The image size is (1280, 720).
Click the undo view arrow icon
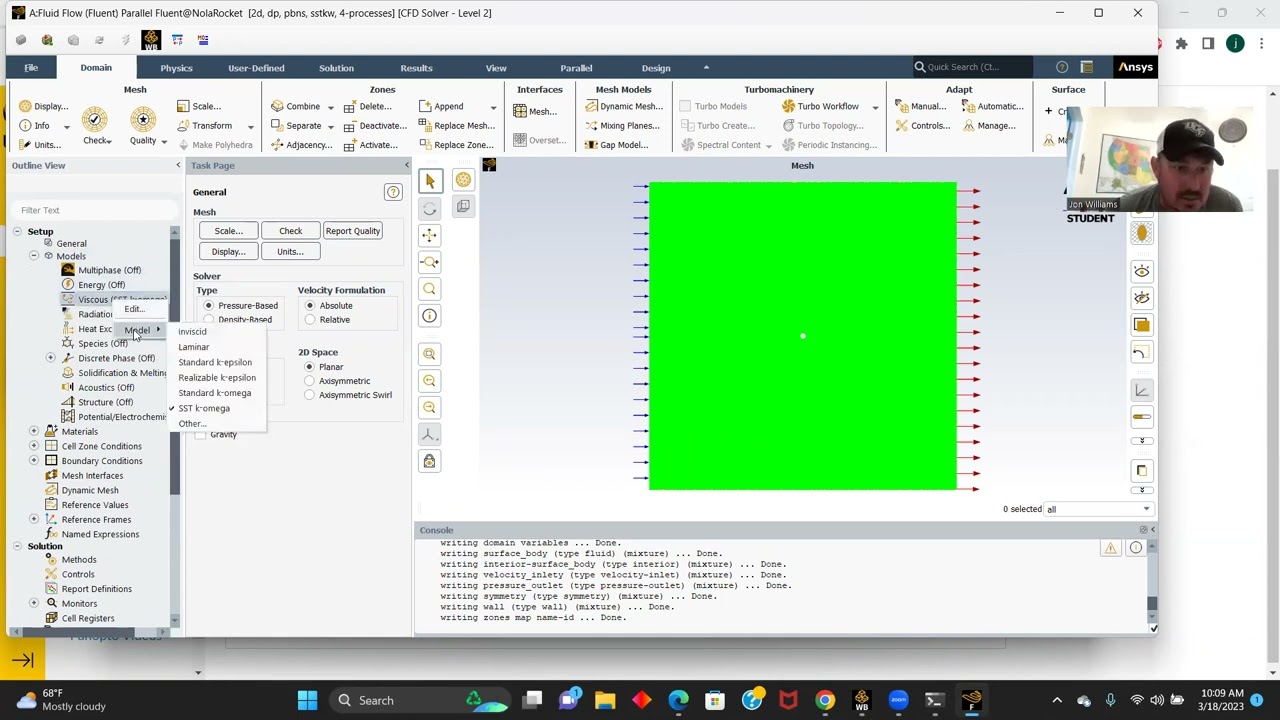pyautogui.click(x=1142, y=352)
